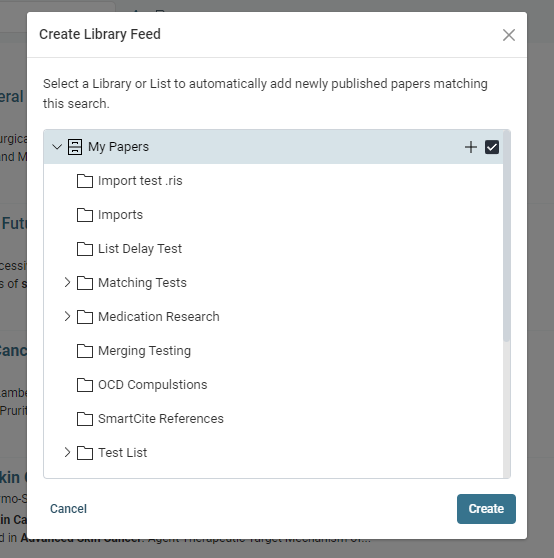Uncheck the My Papers checkbox

click(x=492, y=147)
